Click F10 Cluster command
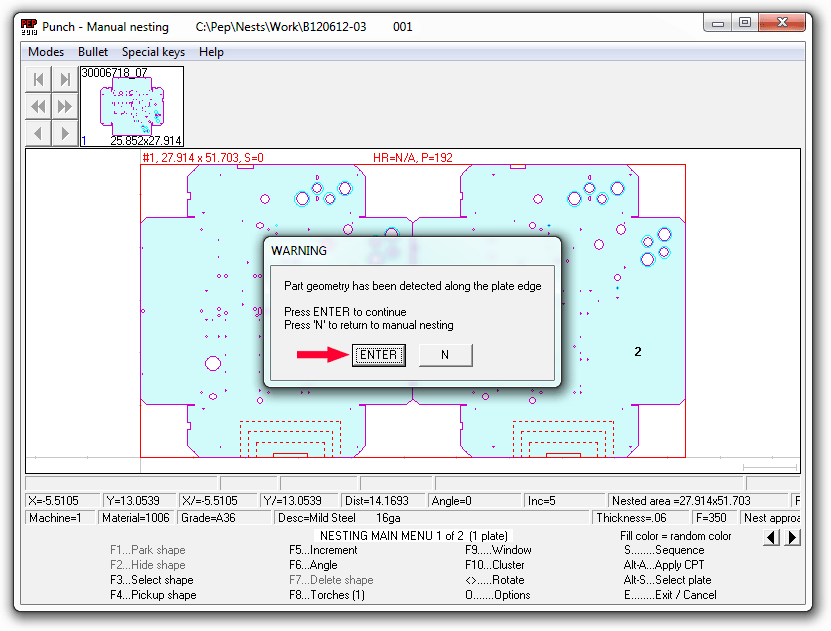831x631 pixels. tap(494, 565)
